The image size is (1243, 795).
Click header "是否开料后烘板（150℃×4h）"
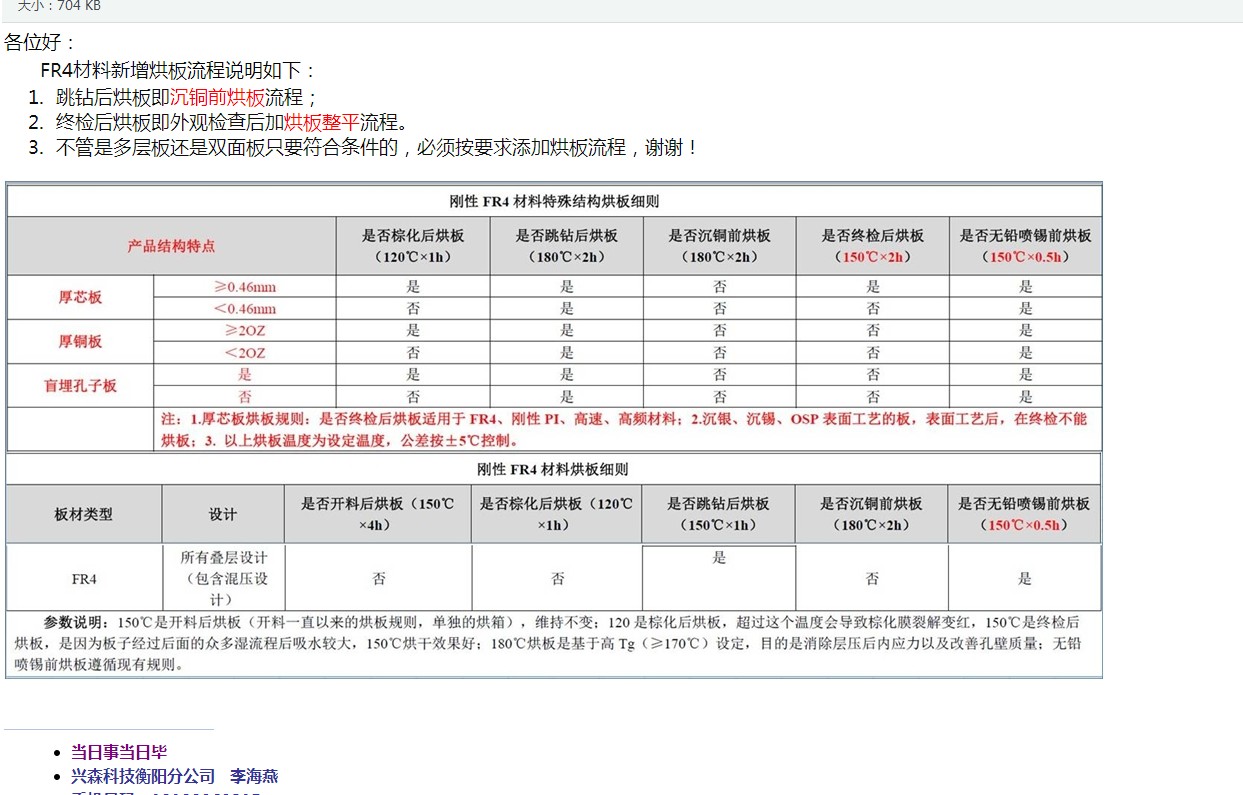377,515
